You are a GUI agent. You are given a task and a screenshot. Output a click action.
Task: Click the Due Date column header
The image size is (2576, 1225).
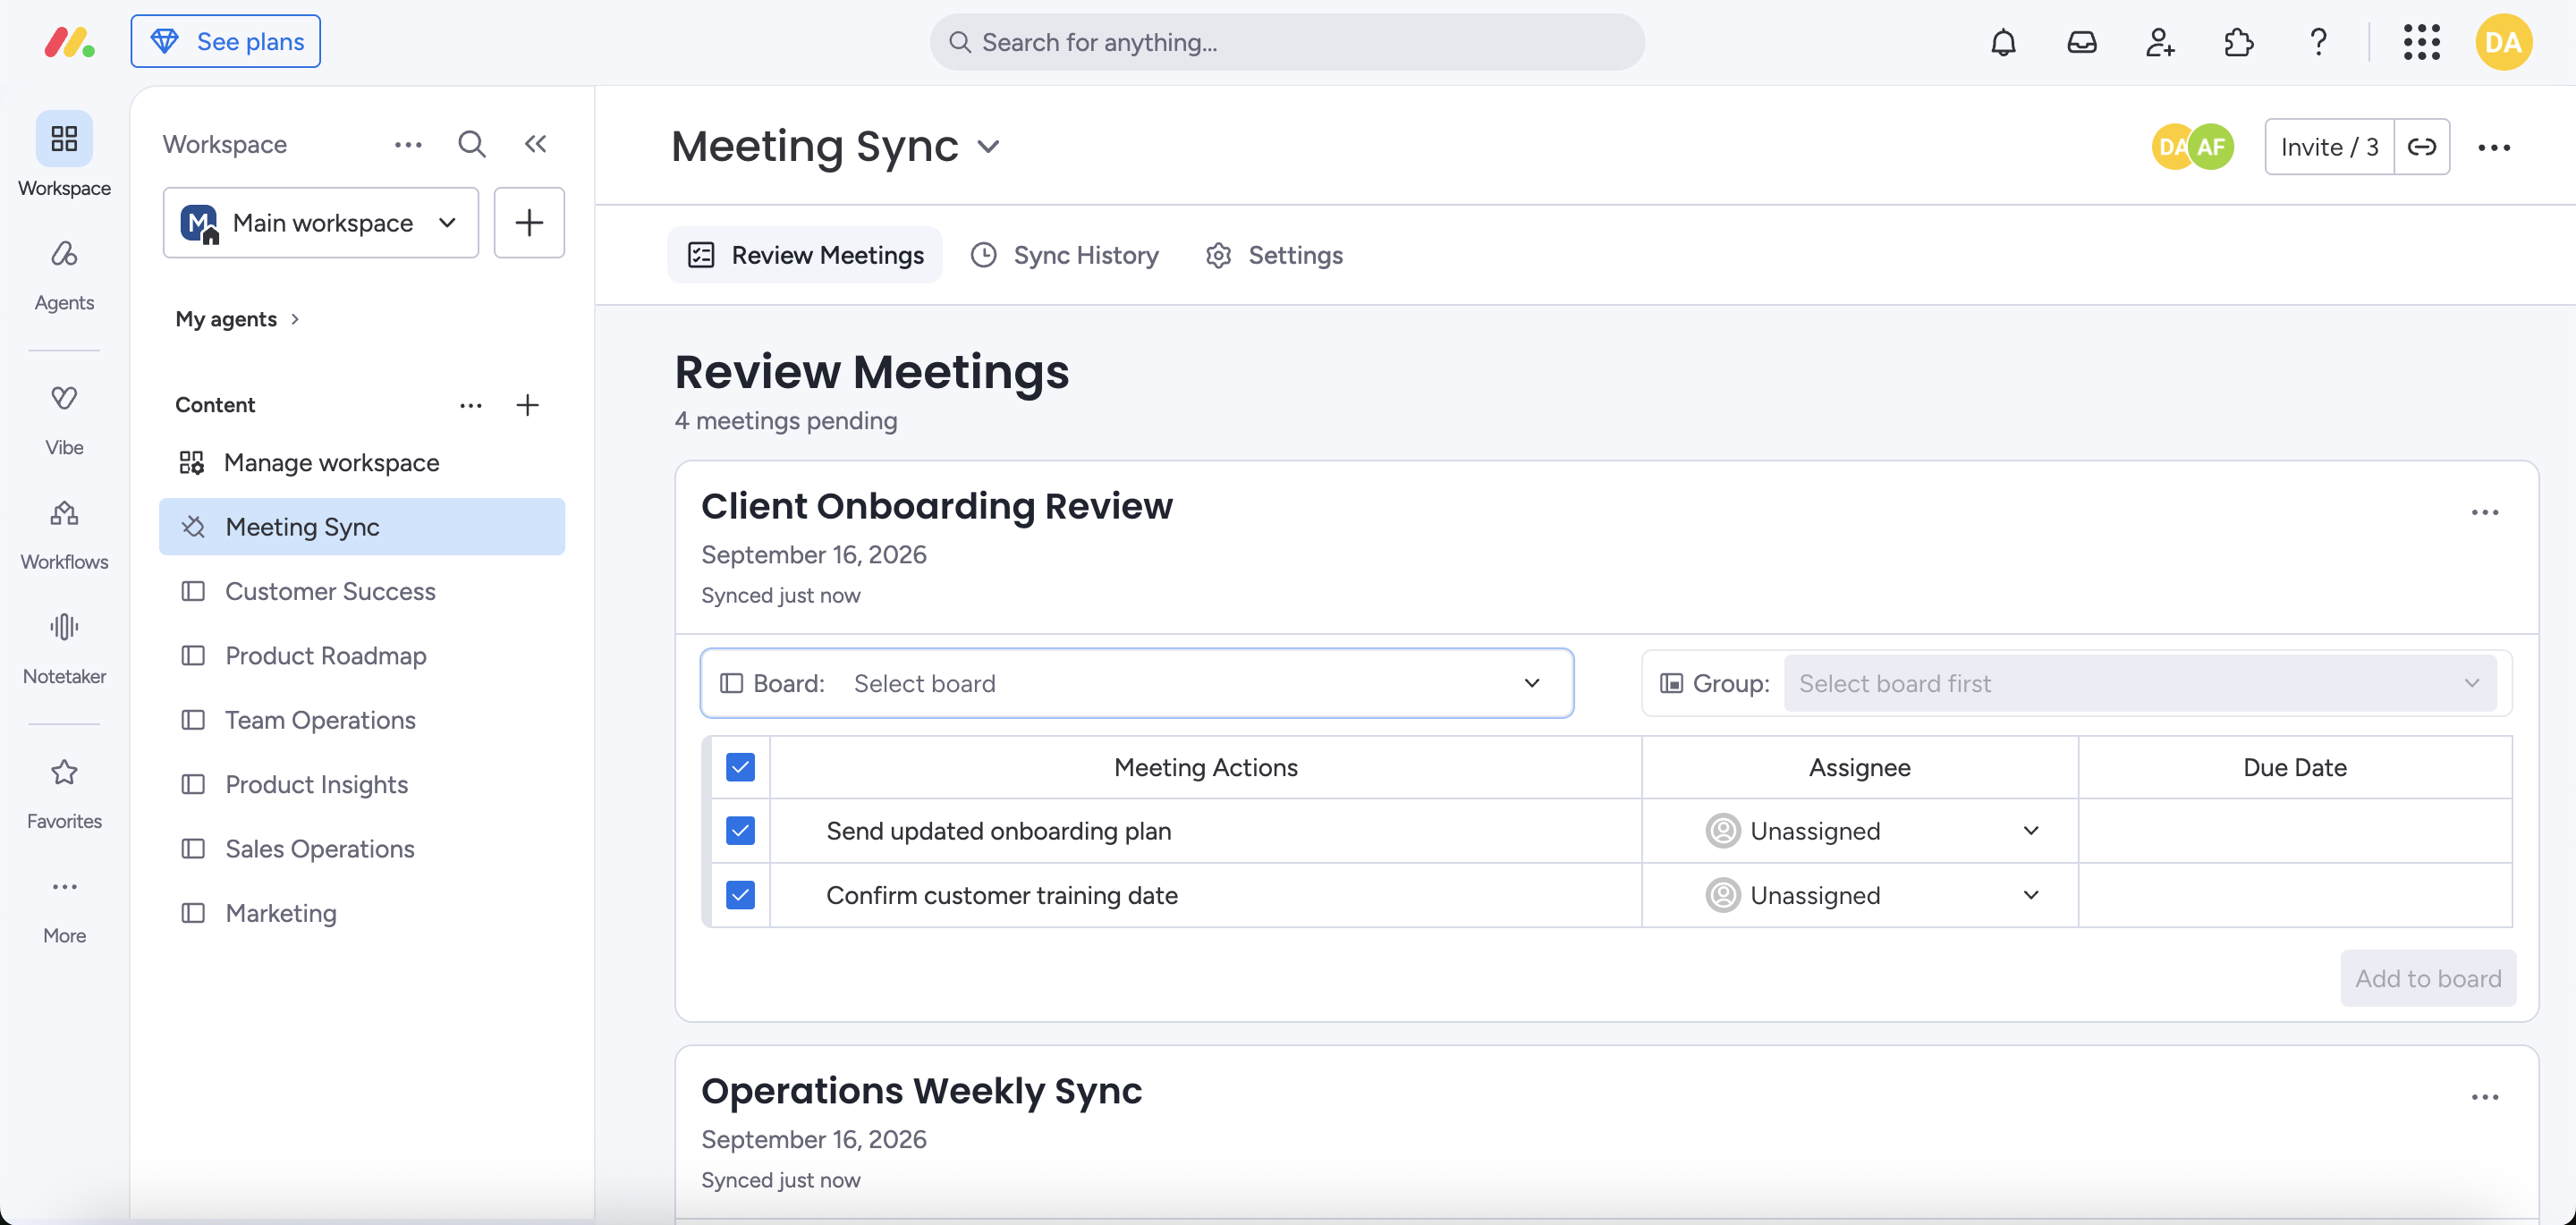point(2295,767)
